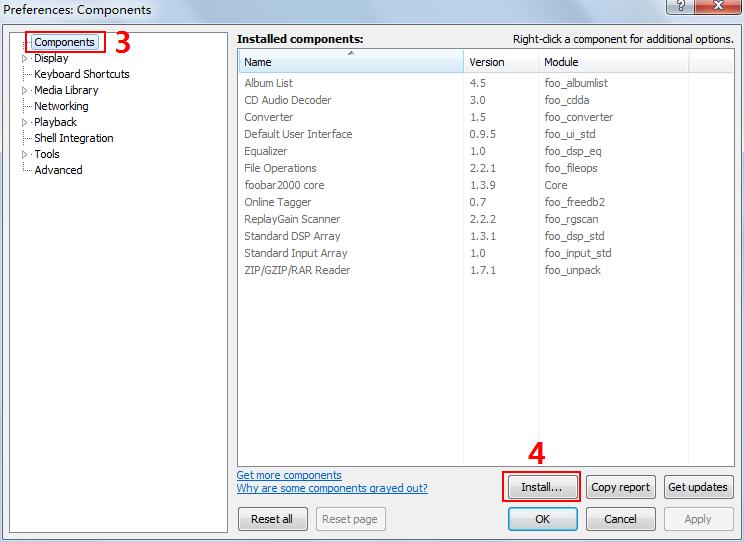
Task: Click the help question mark title button
Action: [x=680, y=6]
